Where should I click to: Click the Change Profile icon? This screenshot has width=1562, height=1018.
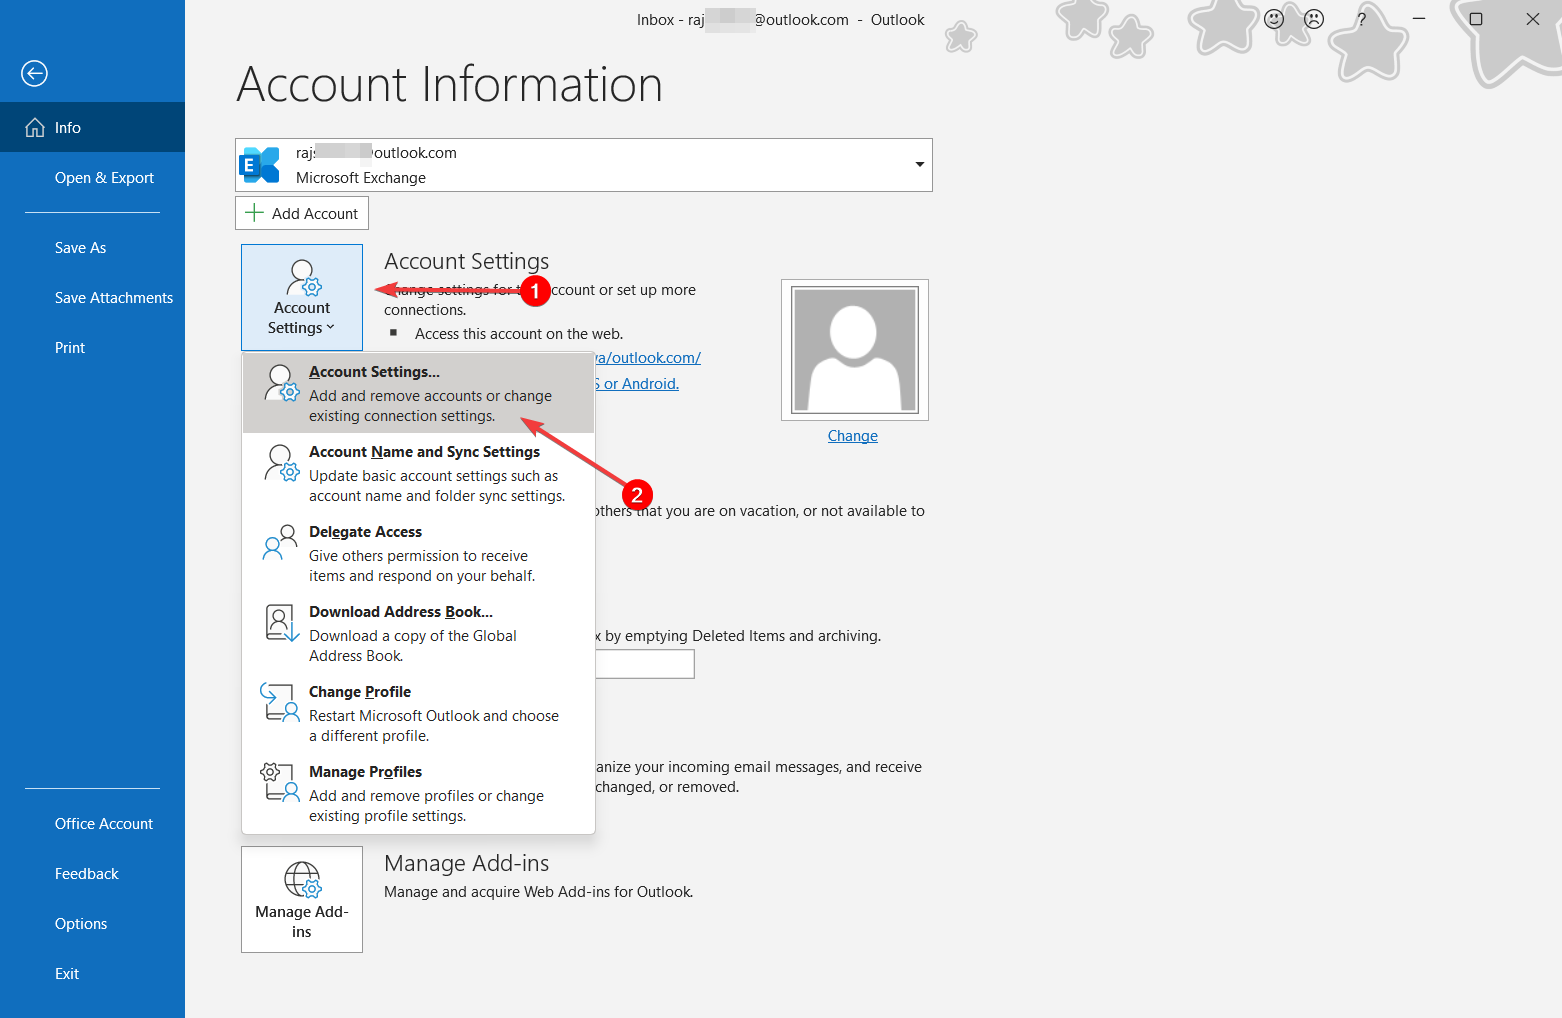click(x=280, y=702)
